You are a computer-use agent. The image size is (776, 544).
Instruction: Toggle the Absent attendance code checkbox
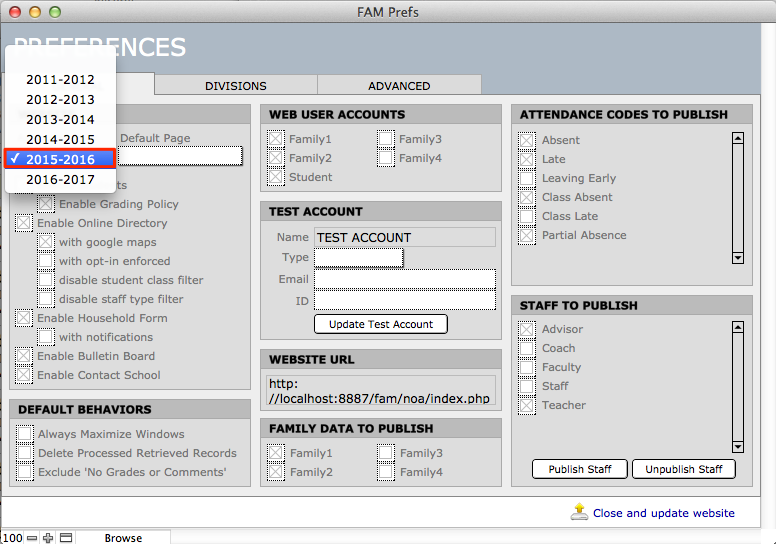tap(527, 140)
